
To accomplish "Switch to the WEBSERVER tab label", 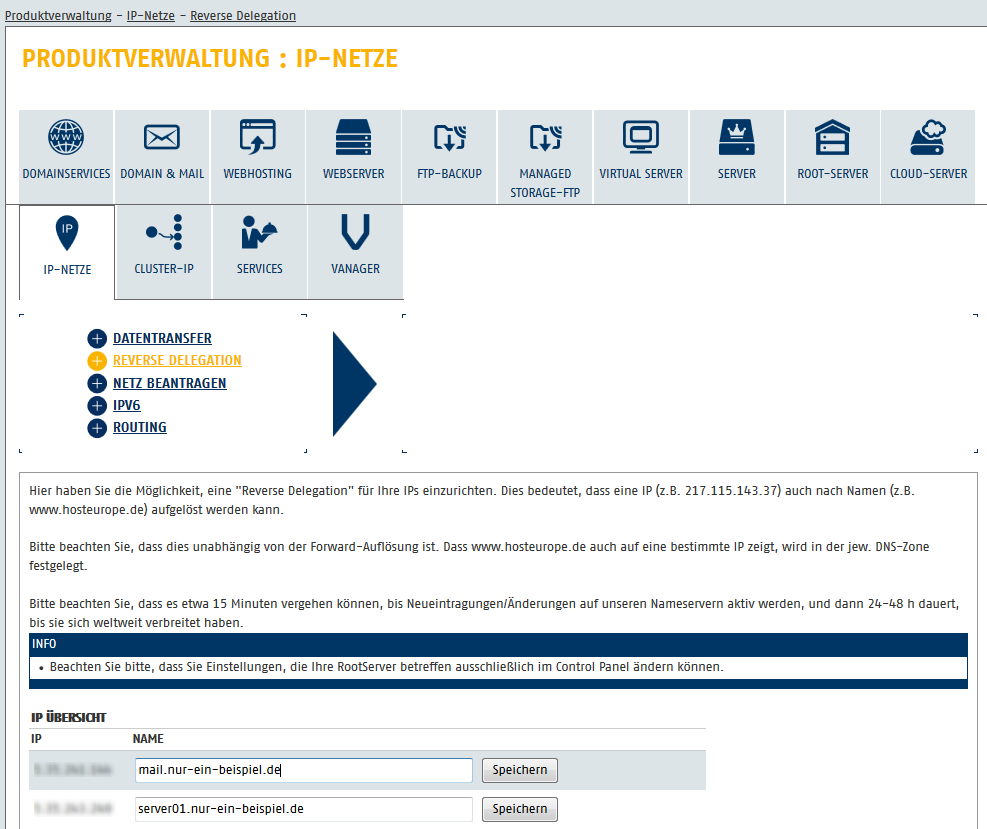I will click(x=354, y=174).
